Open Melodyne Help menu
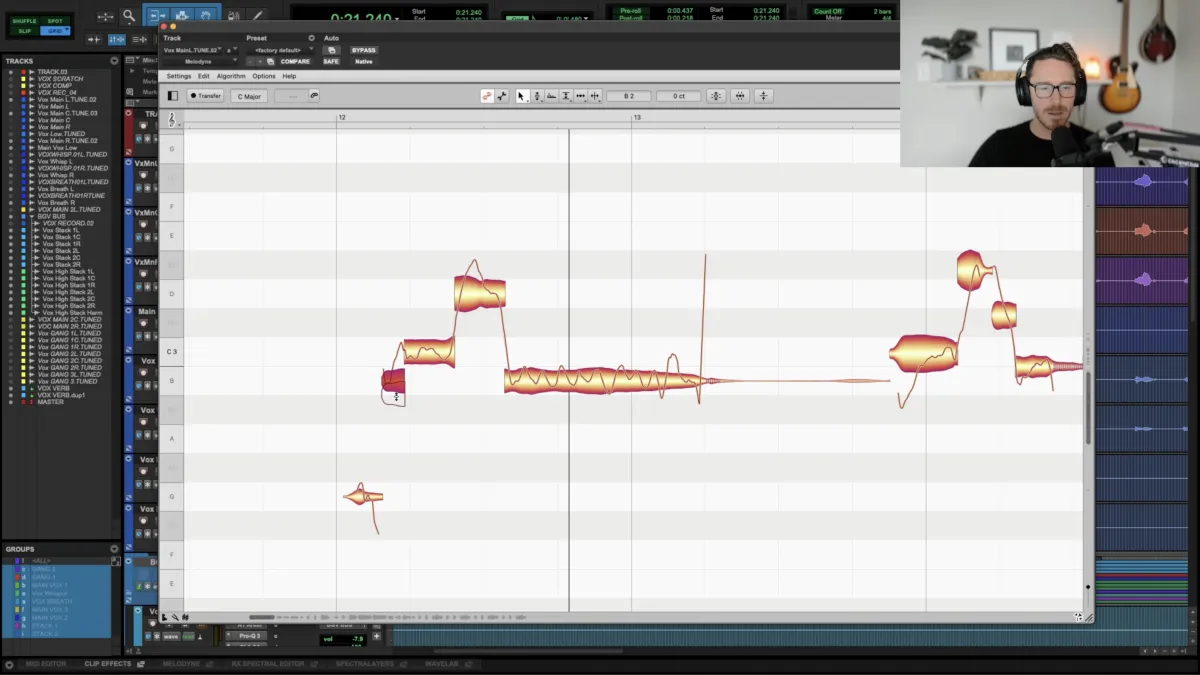Viewport: 1200px width, 675px height. click(289, 76)
